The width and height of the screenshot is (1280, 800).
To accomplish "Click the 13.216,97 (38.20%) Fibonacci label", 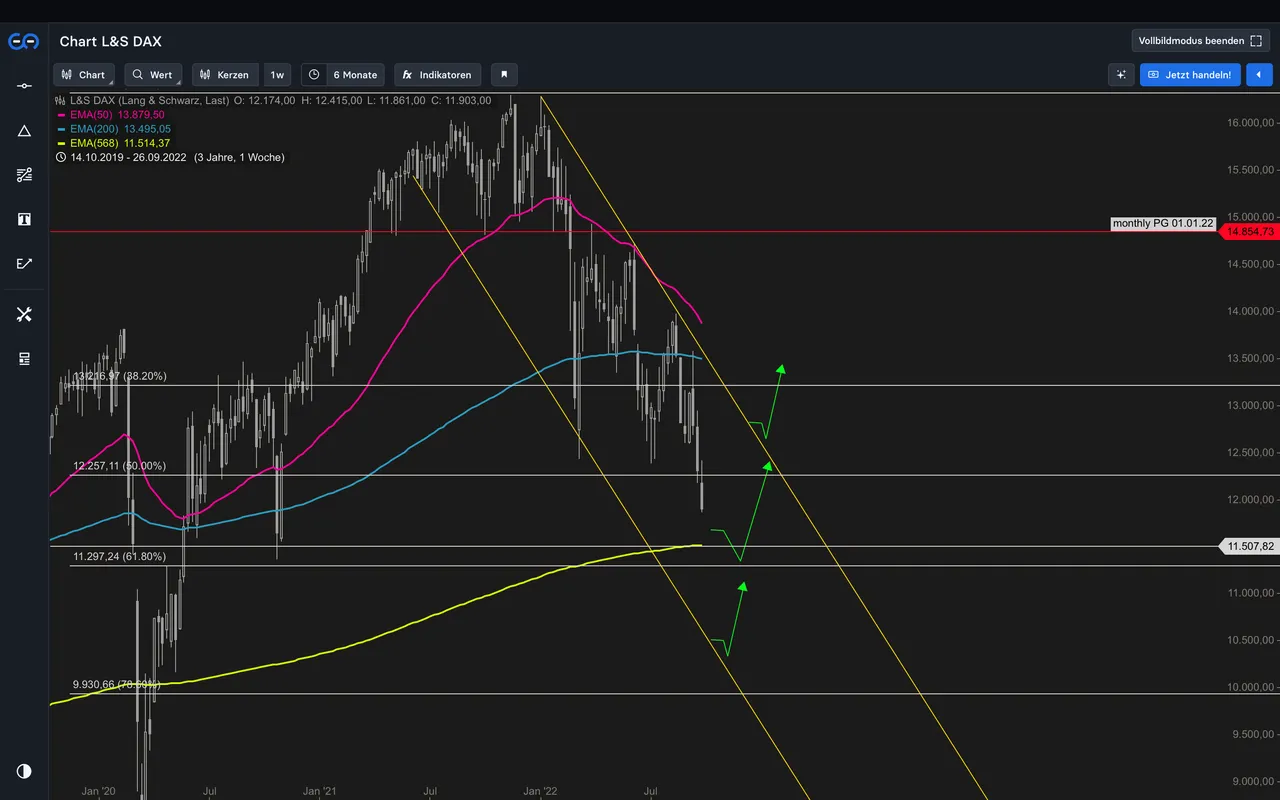I will (x=120, y=376).
